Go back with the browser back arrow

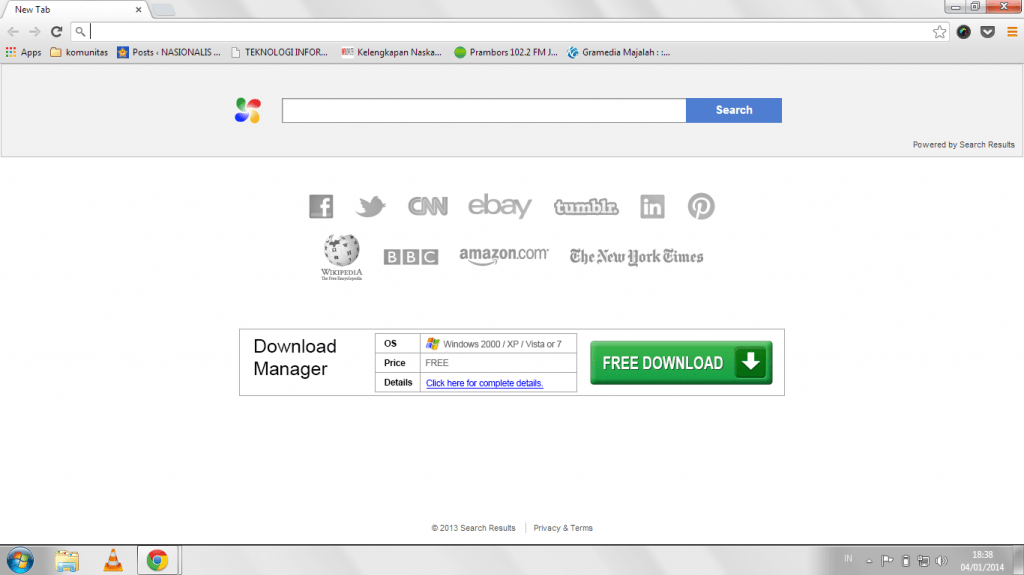click(13, 31)
